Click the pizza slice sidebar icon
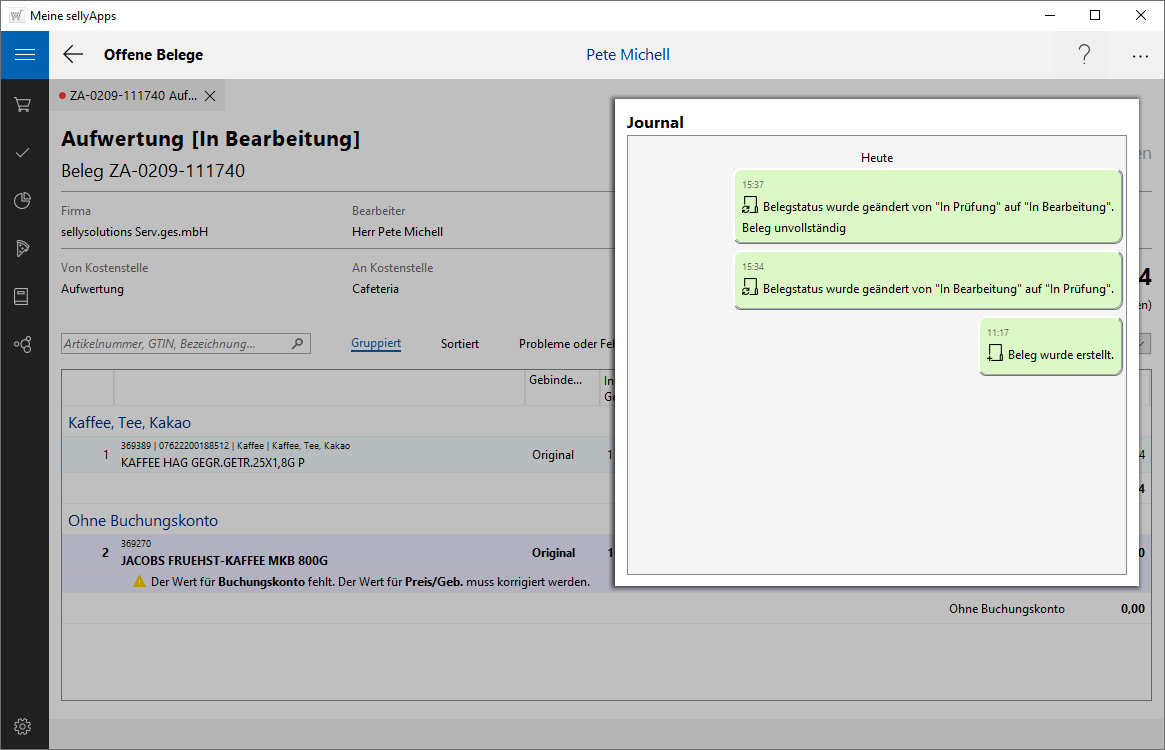 [x=22, y=249]
